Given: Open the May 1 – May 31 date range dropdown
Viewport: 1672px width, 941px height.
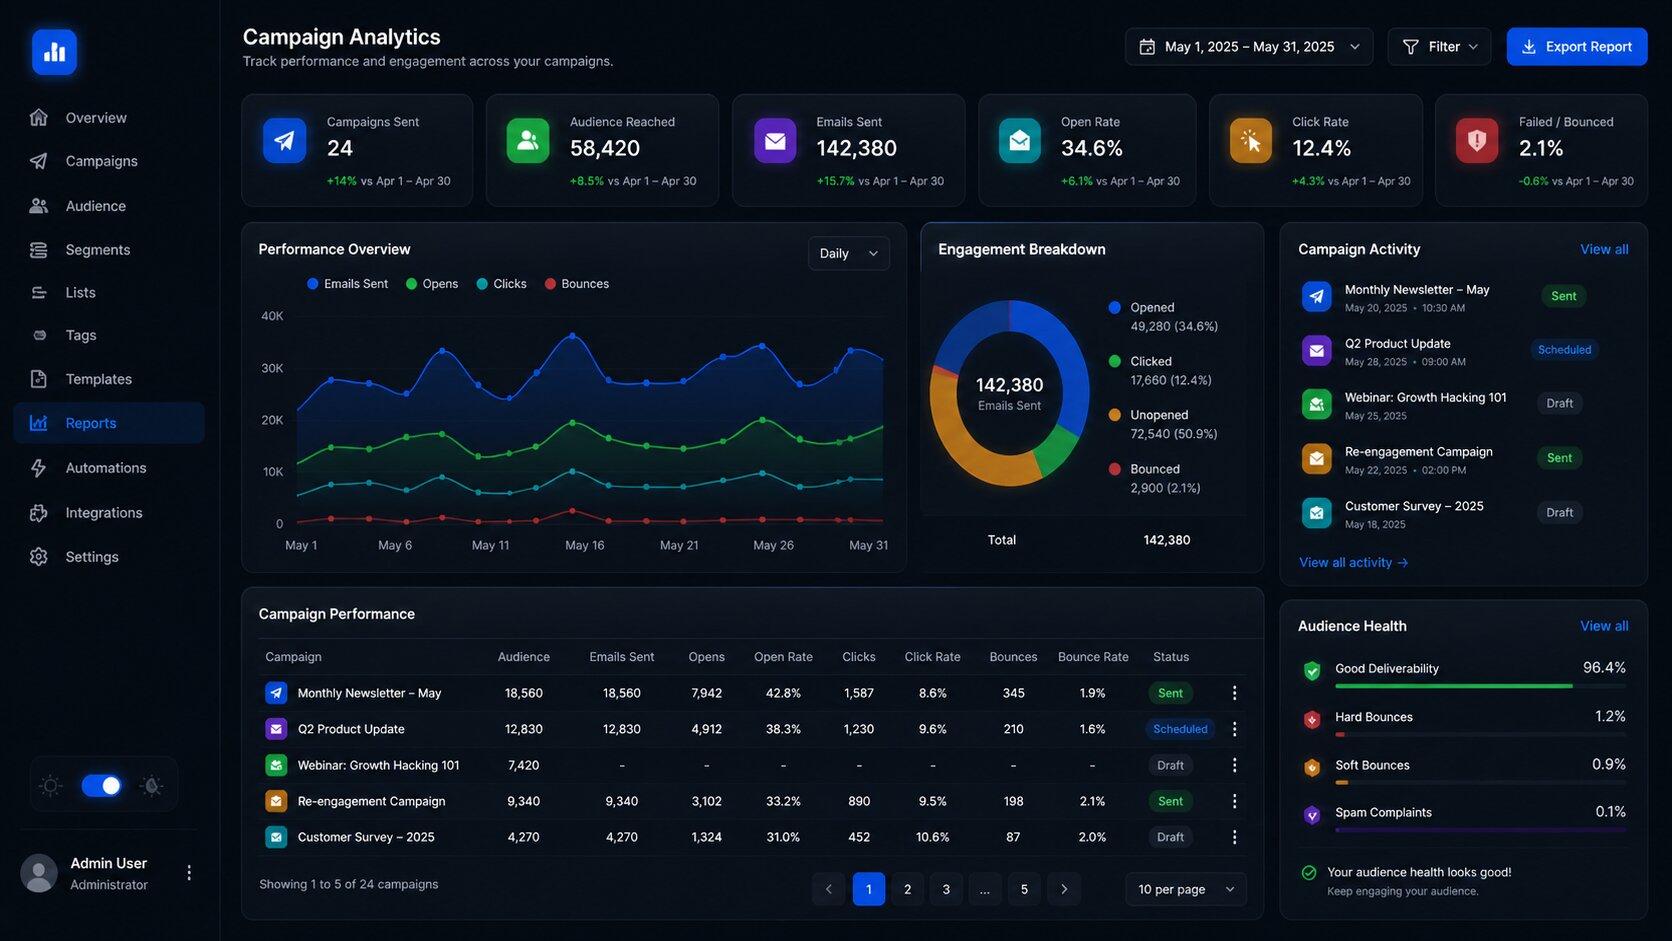Looking at the screenshot, I should (1249, 47).
